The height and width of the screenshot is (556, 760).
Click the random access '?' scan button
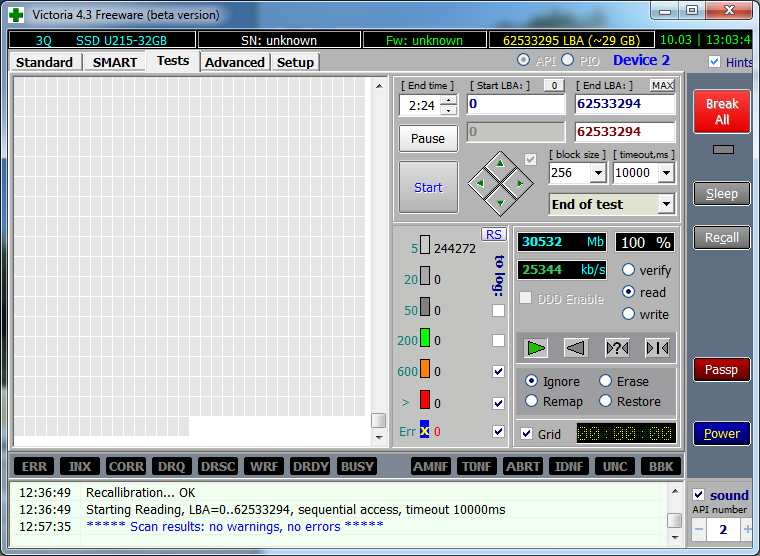[x=617, y=348]
